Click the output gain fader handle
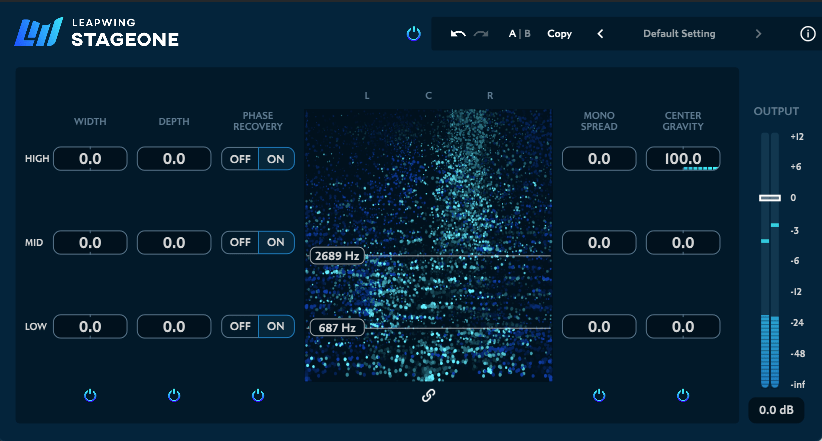The image size is (822, 441). click(769, 198)
